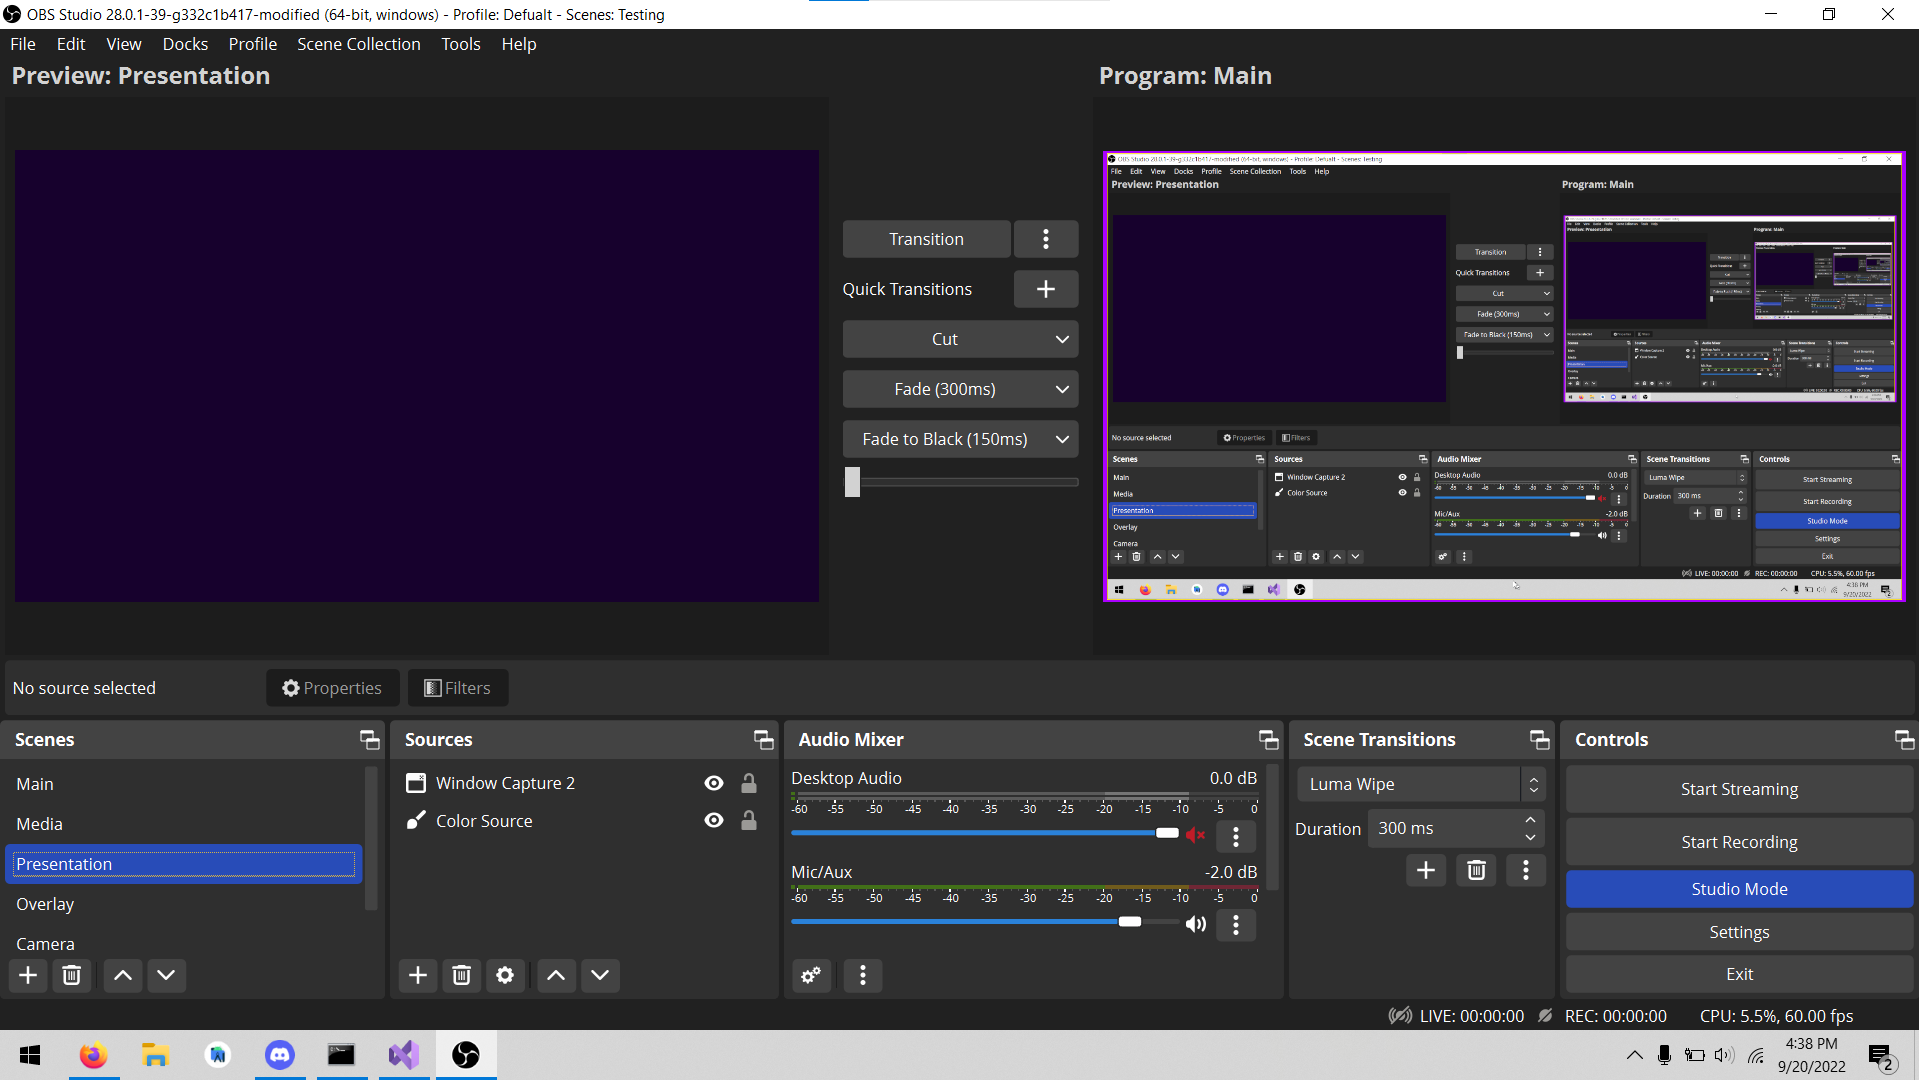Open scene transition properties three-dot menu
The width and height of the screenshot is (1919, 1080).
(1526, 870)
